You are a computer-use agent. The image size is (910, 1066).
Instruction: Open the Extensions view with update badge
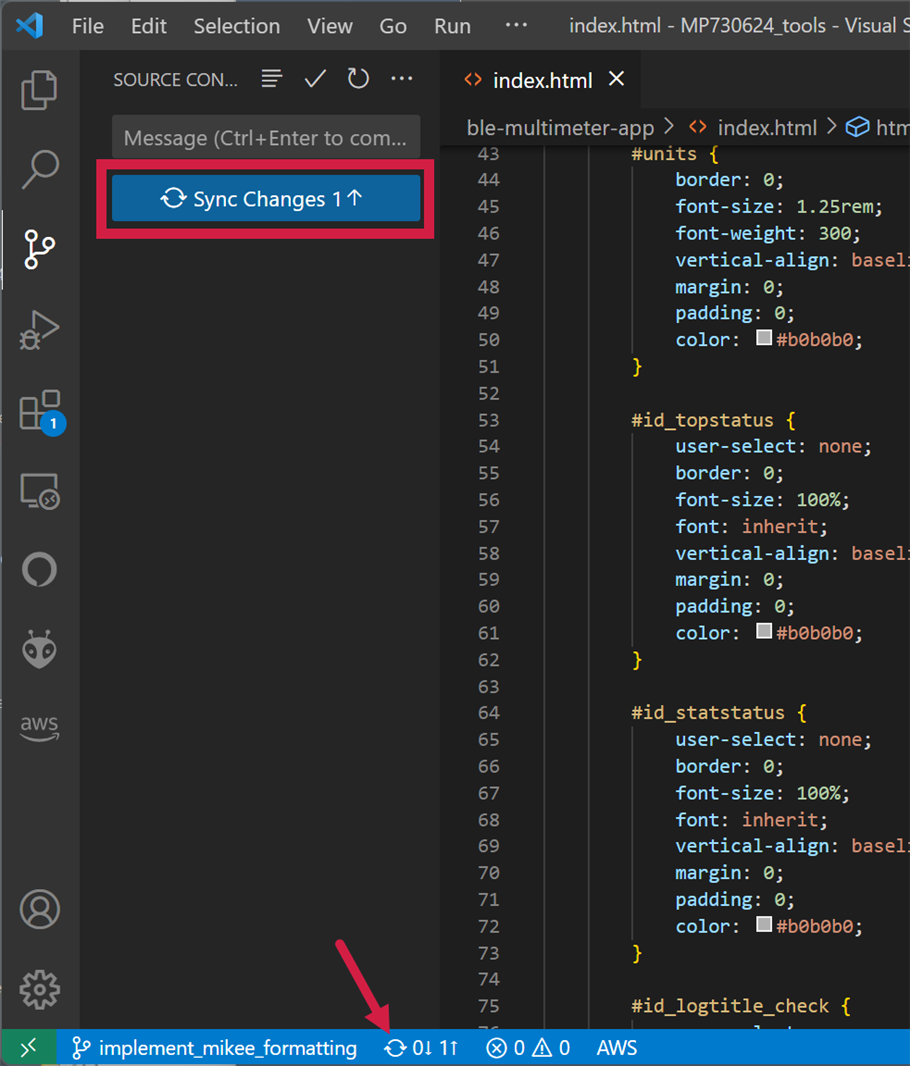tap(41, 411)
